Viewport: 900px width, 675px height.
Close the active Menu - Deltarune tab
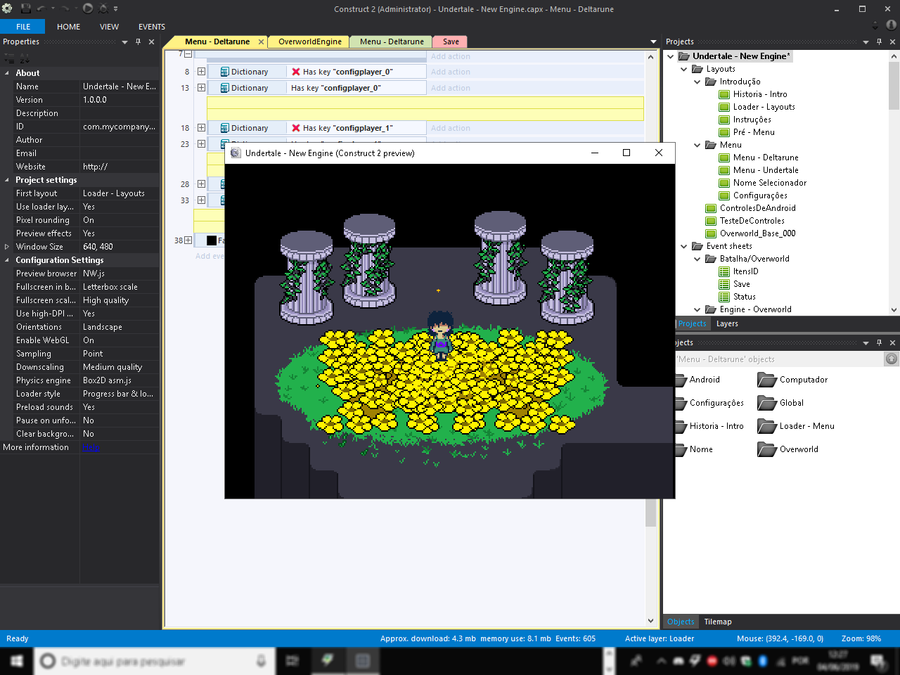[x=261, y=42]
